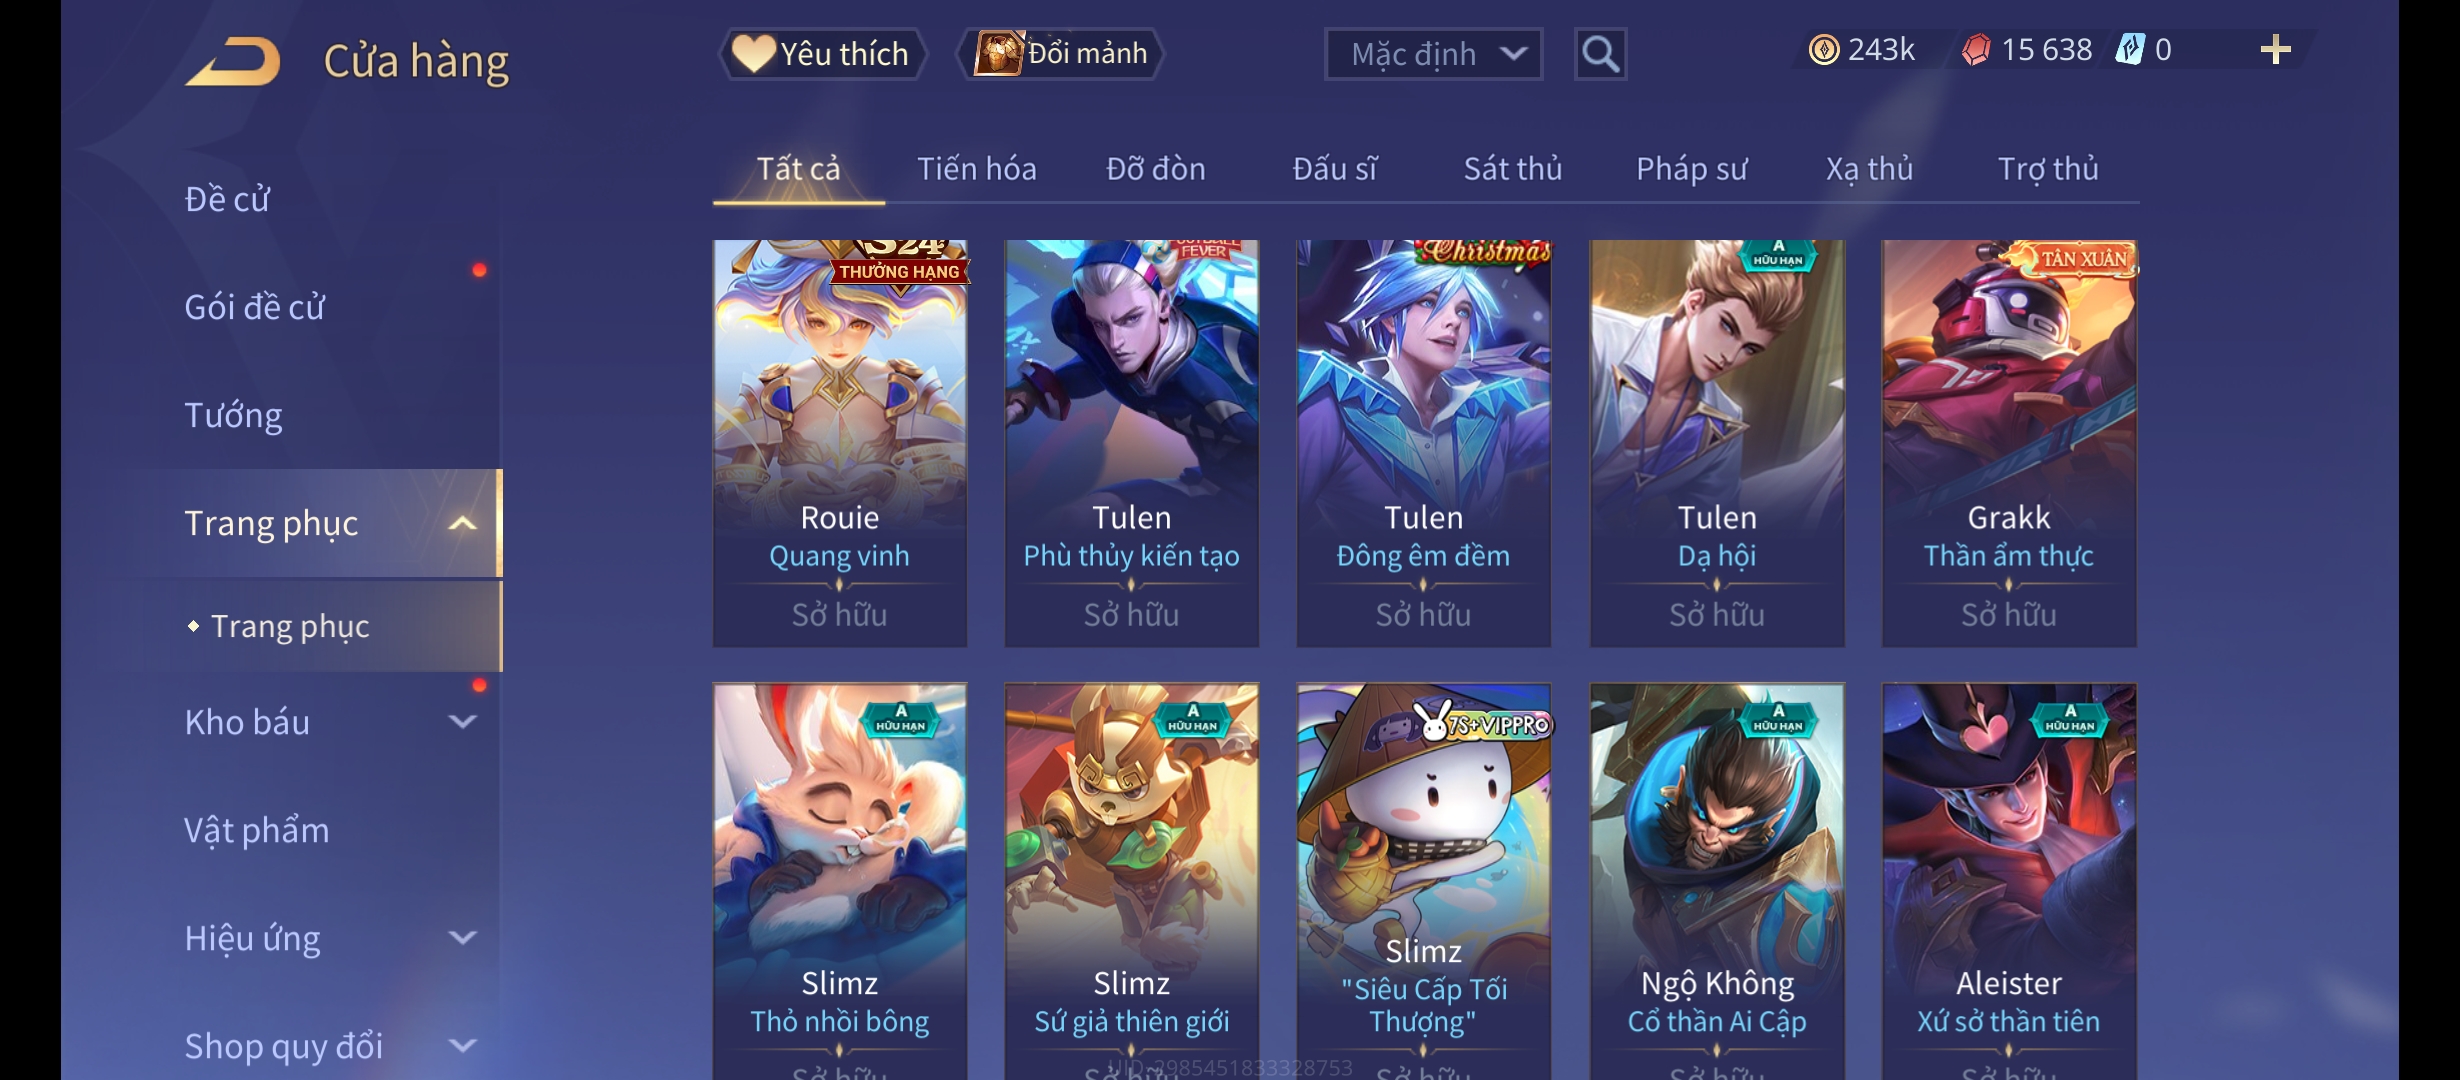This screenshot has height=1080, width=2460.
Task: Tap the gold coin balance icon
Action: point(1824,50)
